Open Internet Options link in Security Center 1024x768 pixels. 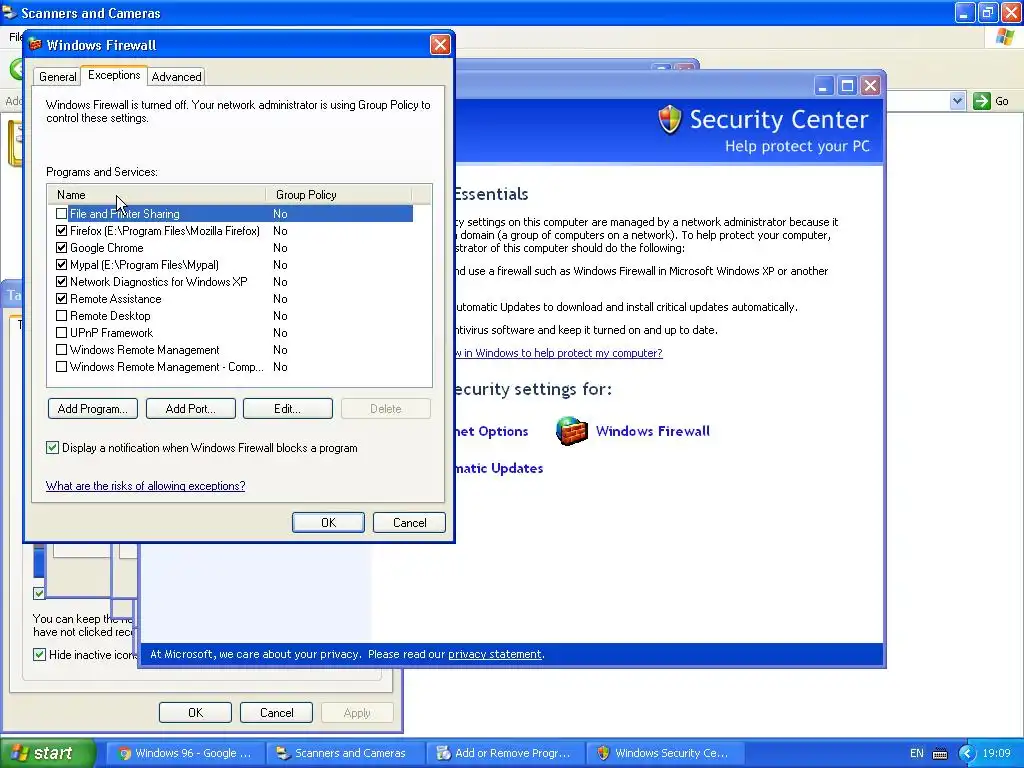tap(491, 431)
